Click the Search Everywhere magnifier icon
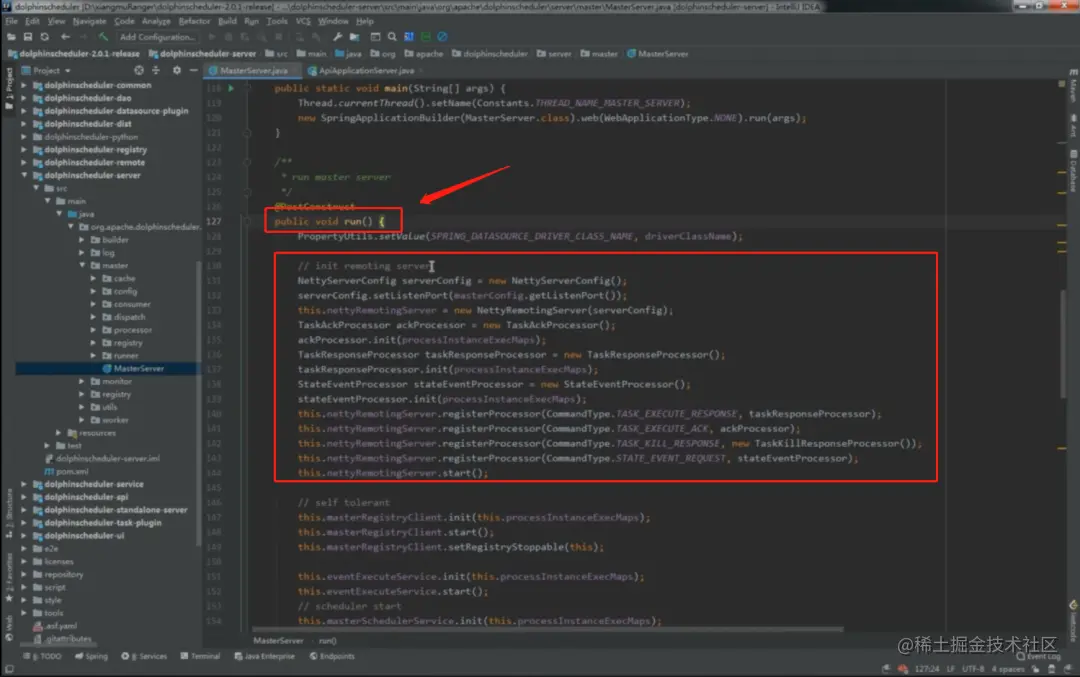This screenshot has height=677, width=1080. pos(392,37)
